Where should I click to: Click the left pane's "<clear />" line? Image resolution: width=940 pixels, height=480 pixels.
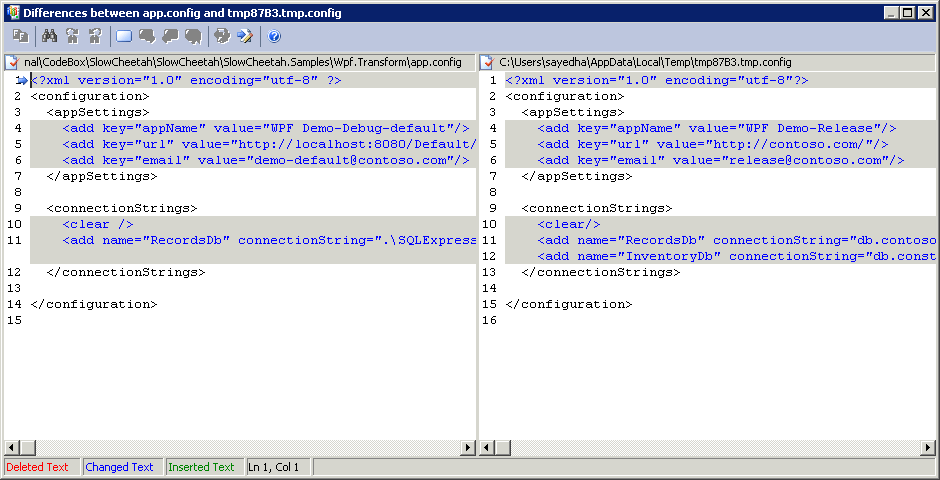(x=98, y=224)
